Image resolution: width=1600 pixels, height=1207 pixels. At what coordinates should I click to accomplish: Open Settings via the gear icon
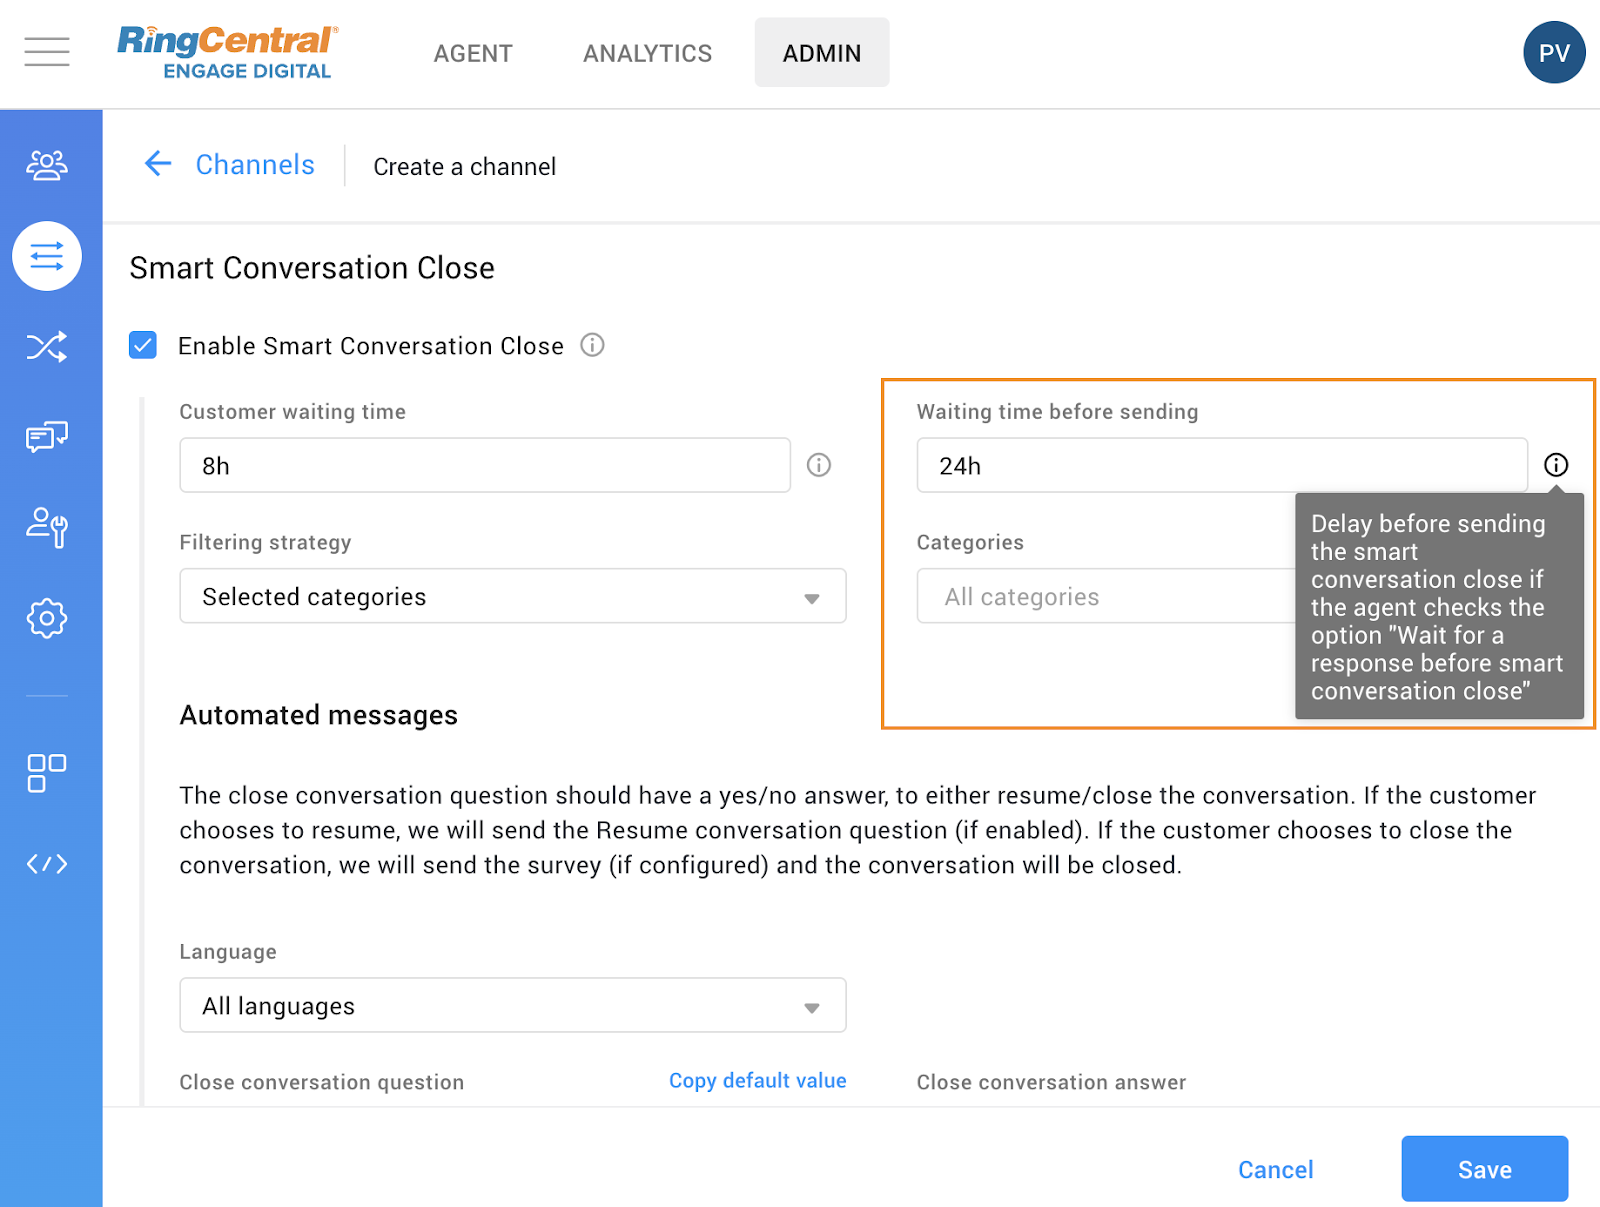point(46,618)
